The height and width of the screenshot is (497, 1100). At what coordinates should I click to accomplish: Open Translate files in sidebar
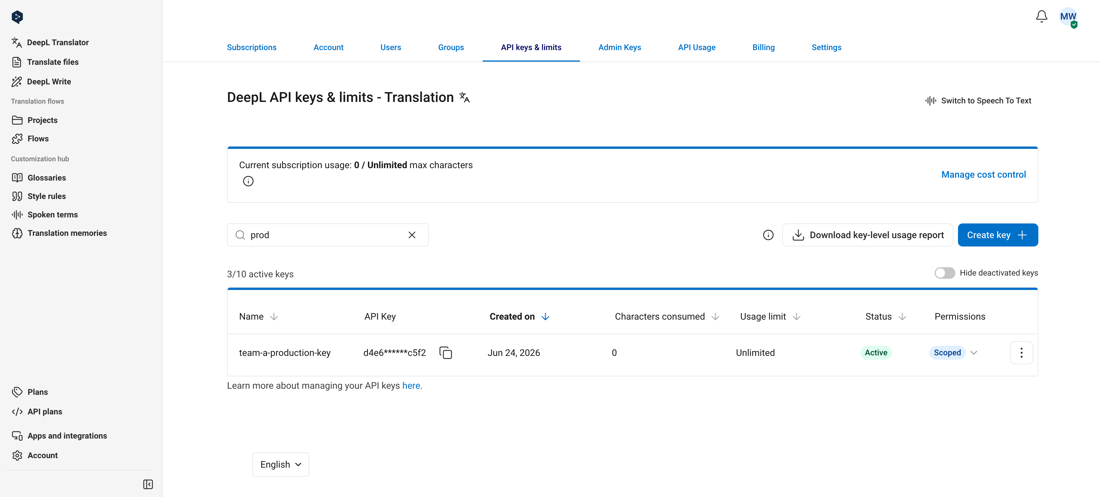(46, 62)
